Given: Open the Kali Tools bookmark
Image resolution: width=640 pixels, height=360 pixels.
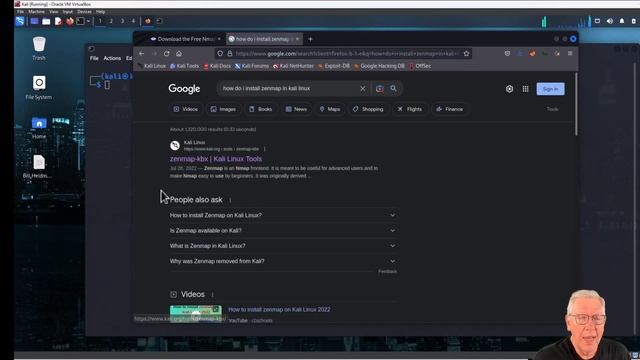Looking at the screenshot, I should (184, 66).
